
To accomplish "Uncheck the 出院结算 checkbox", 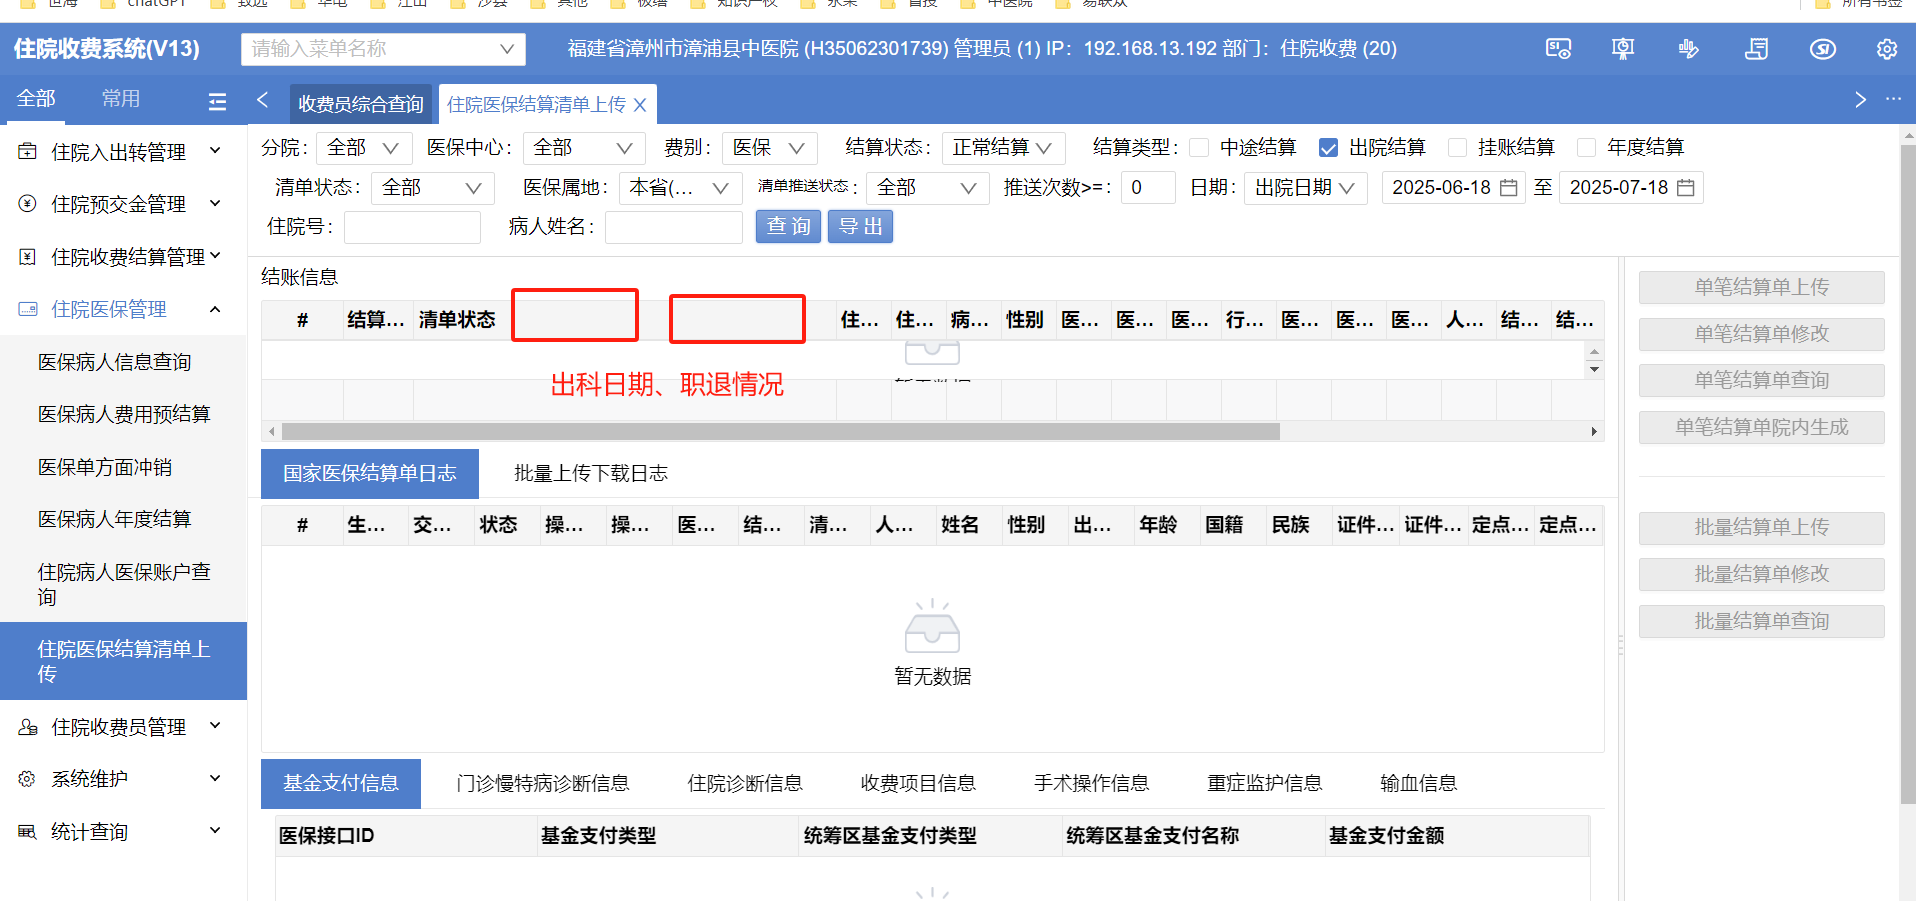I will tap(1328, 148).
